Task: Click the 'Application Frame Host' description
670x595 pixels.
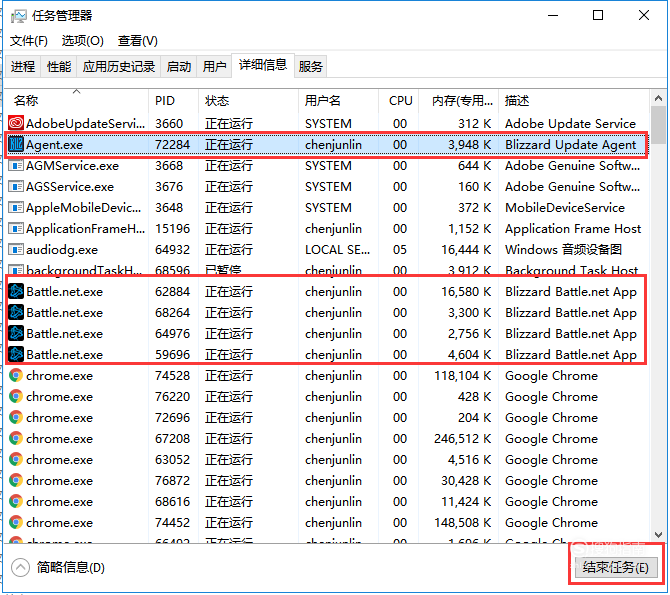Action: 573,228
